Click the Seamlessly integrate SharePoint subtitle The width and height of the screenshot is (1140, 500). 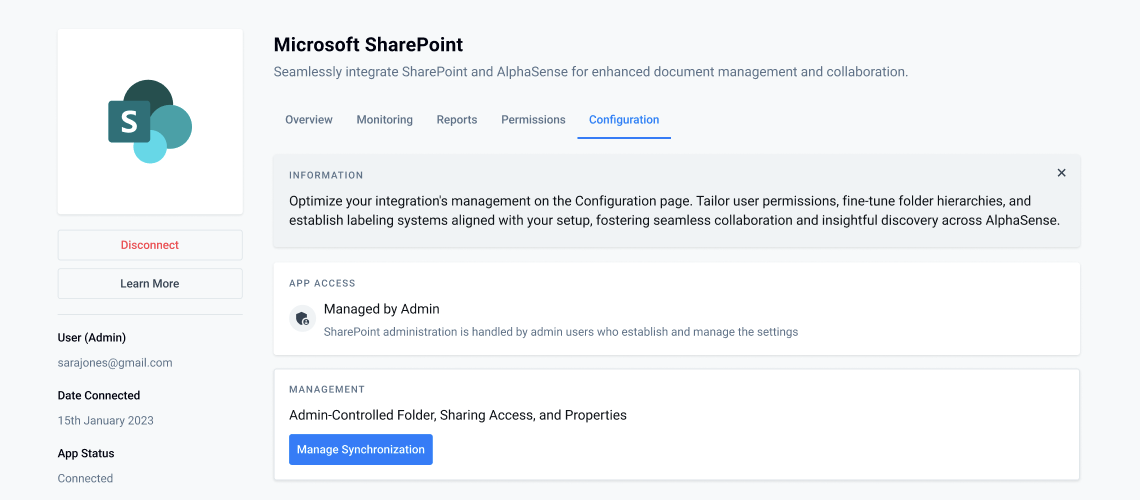click(x=591, y=72)
